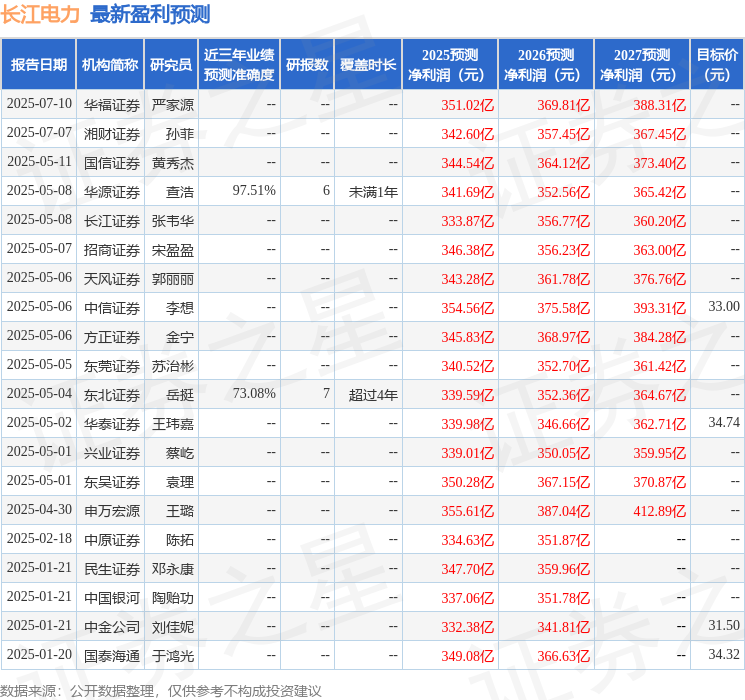Select the 中原证券 institution cell

(112, 540)
